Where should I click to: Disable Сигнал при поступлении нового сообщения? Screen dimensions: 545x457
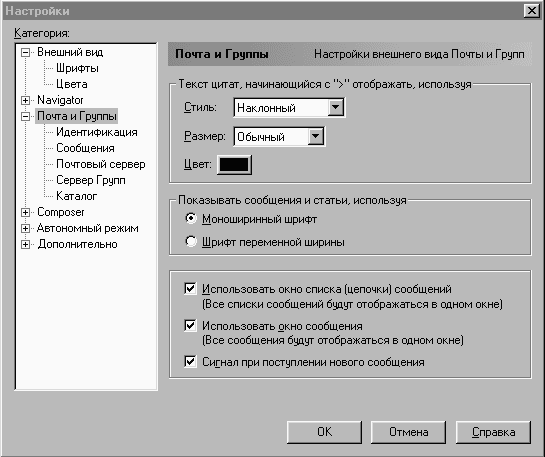click(x=190, y=361)
